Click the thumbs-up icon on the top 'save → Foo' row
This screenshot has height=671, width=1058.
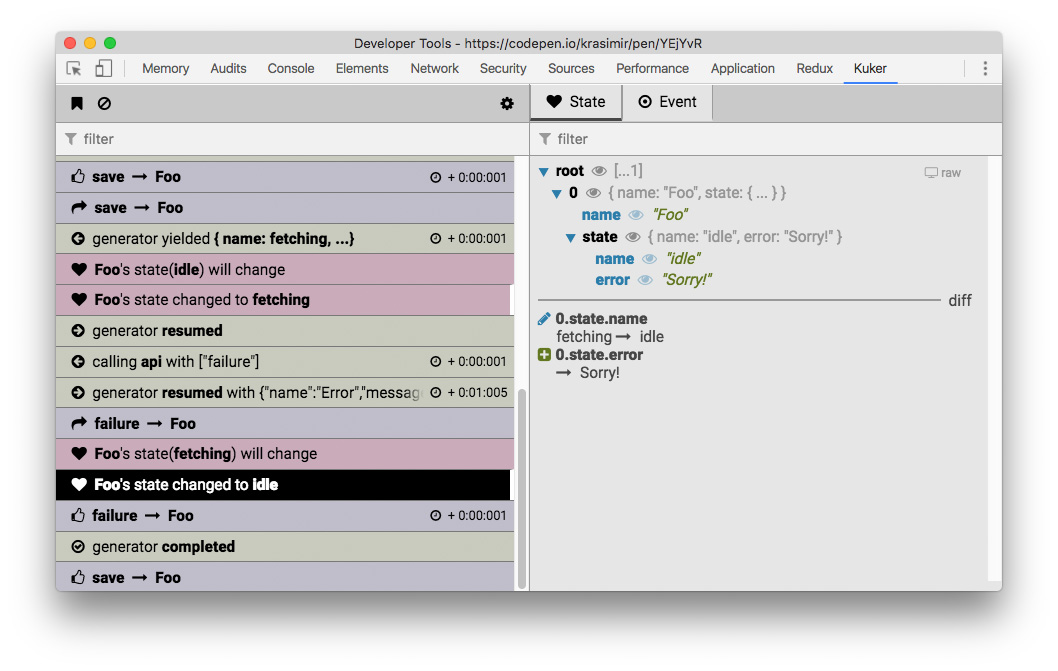tap(78, 177)
